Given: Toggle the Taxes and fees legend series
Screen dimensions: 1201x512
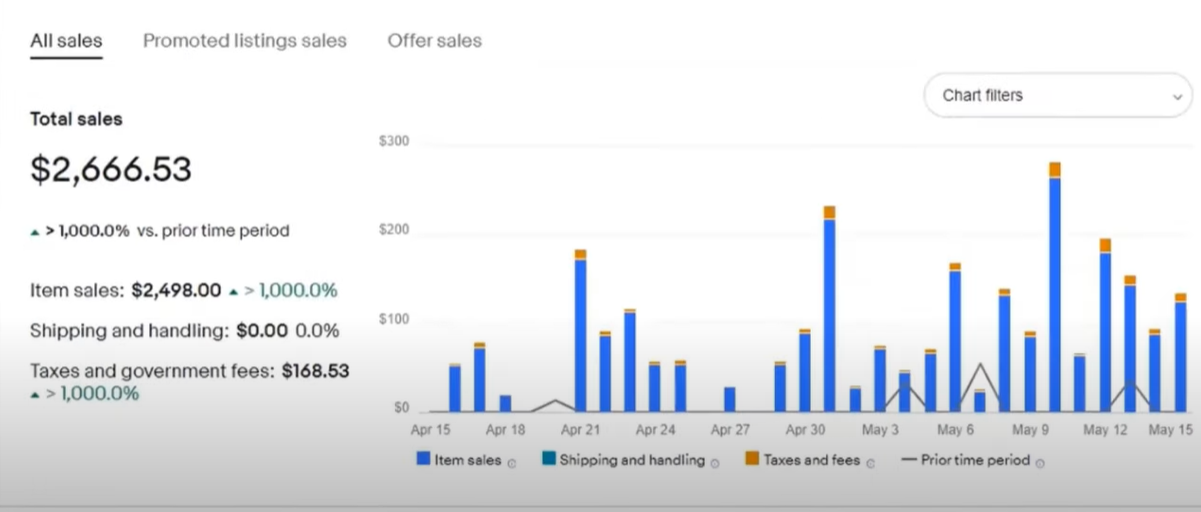Looking at the screenshot, I should [811, 460].
